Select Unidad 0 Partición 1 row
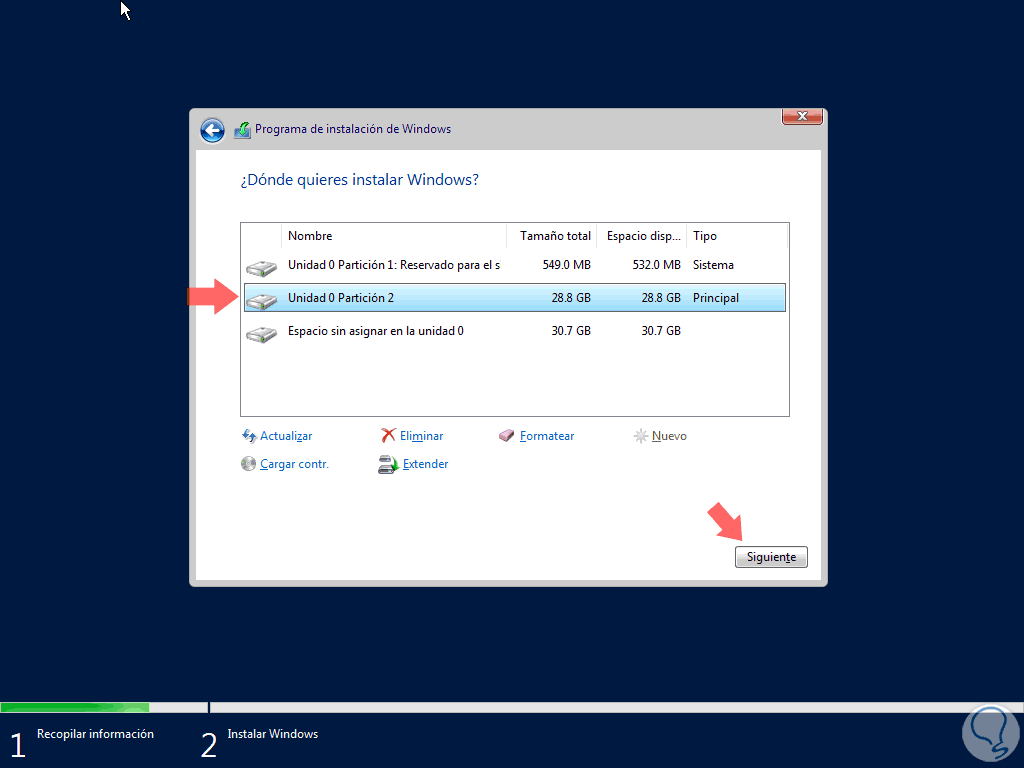Viewport: 1024px width, 768px height. (x=515, y=265)
